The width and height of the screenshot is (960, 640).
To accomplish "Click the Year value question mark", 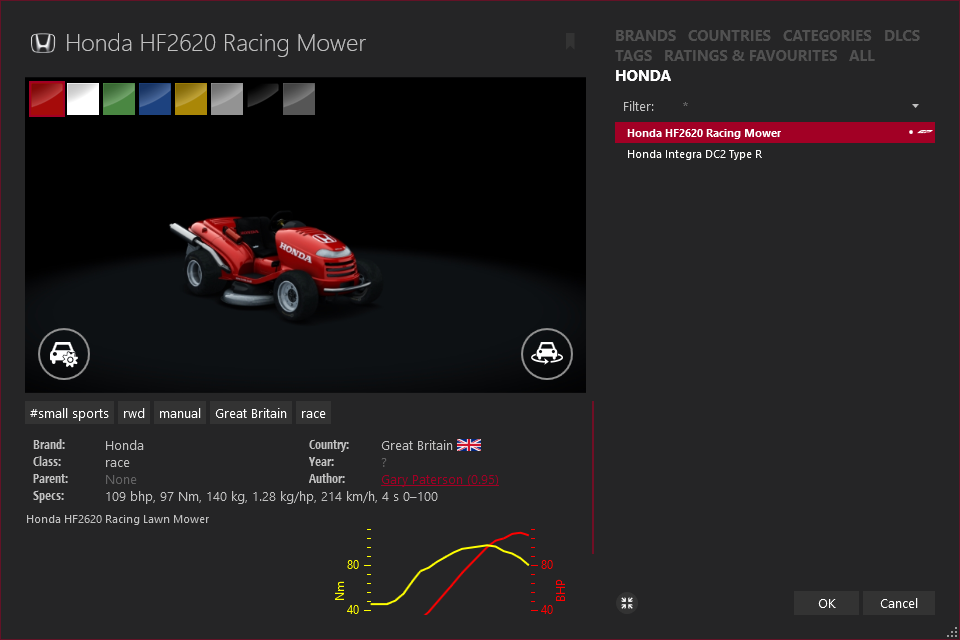I will (384, 462).
